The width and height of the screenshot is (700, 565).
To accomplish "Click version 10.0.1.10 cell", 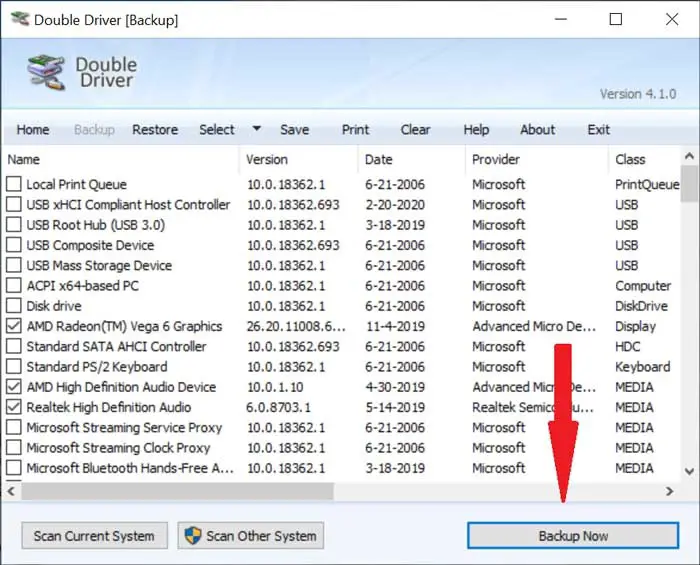I will click(x=275, y=387).
